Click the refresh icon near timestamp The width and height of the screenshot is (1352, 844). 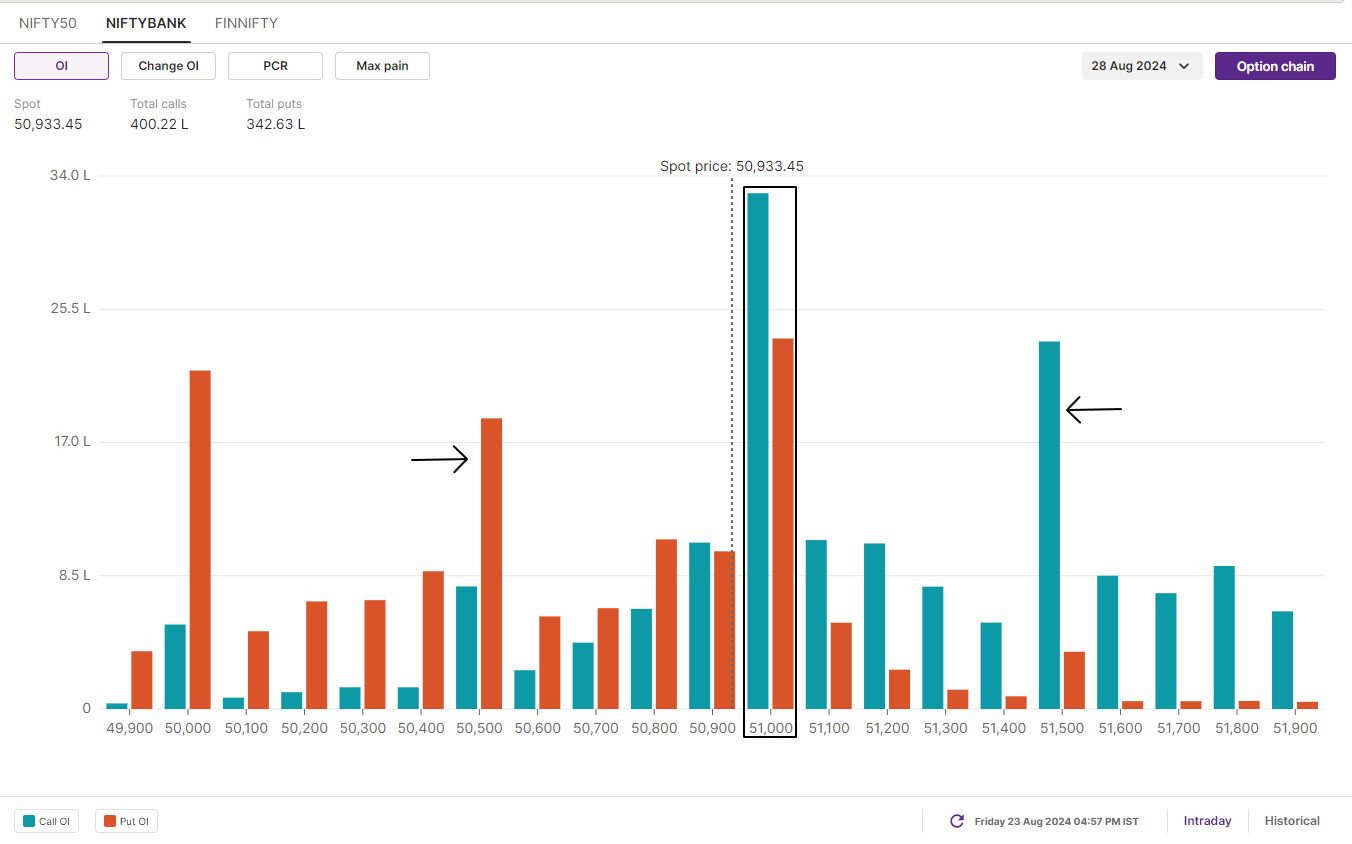(x=957, y=821)
